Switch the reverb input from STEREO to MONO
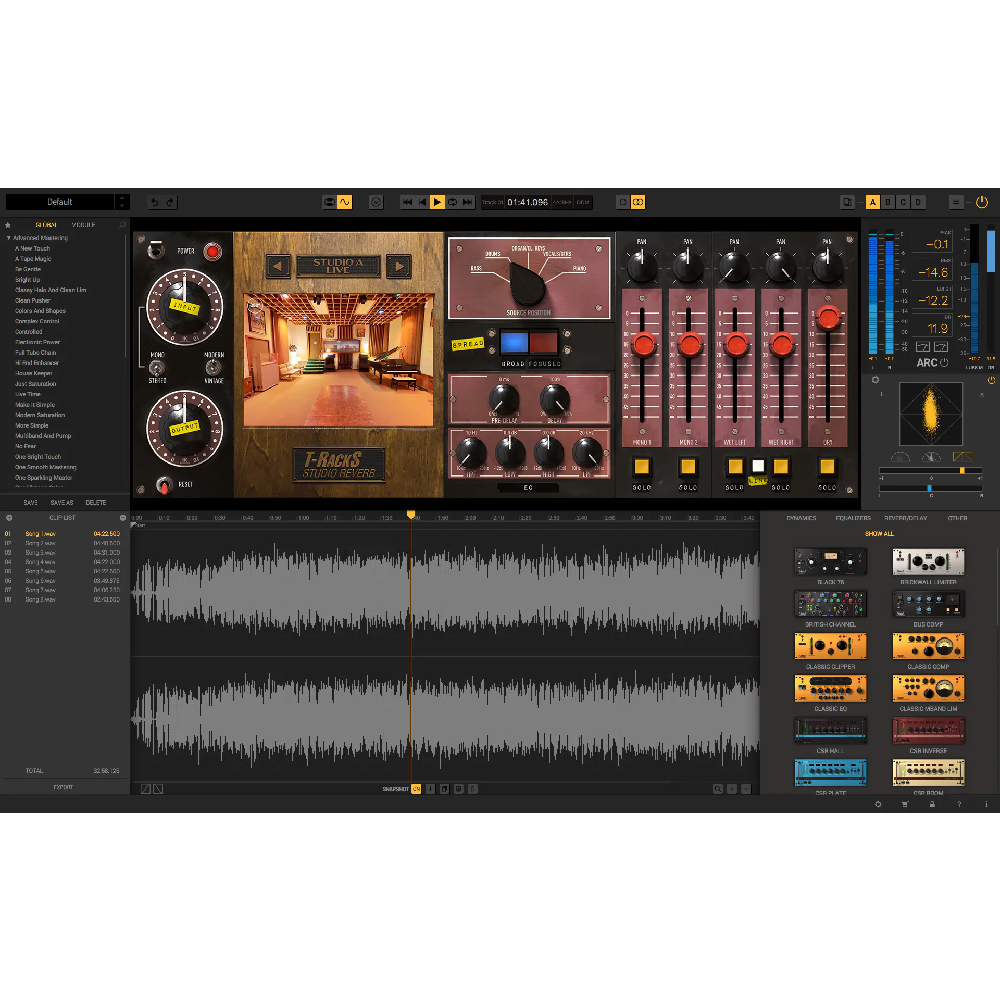The width and height of the screenshot is (1000, 1000). (158, 367)
